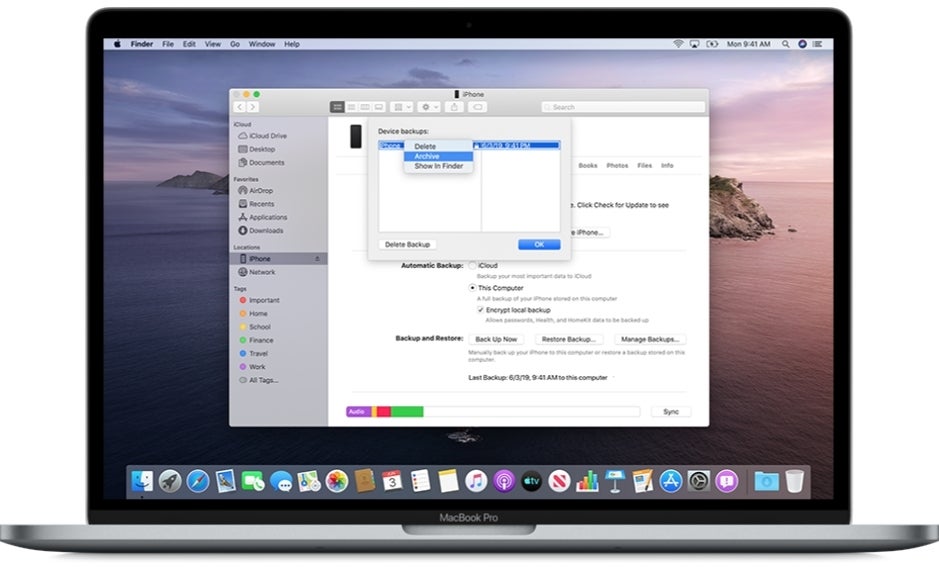The image size is (939, 567).
Task: Click the green segment of storage bar
Action: pos(407,412)
